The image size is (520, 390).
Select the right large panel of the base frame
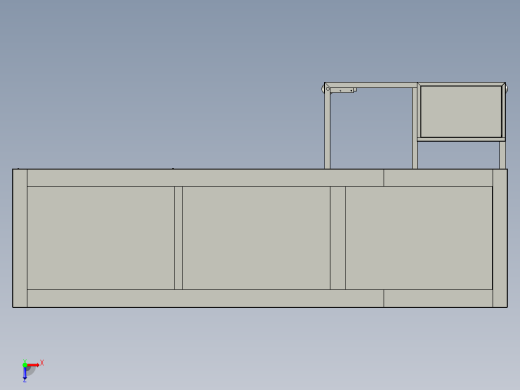click(x=419, y=238)
